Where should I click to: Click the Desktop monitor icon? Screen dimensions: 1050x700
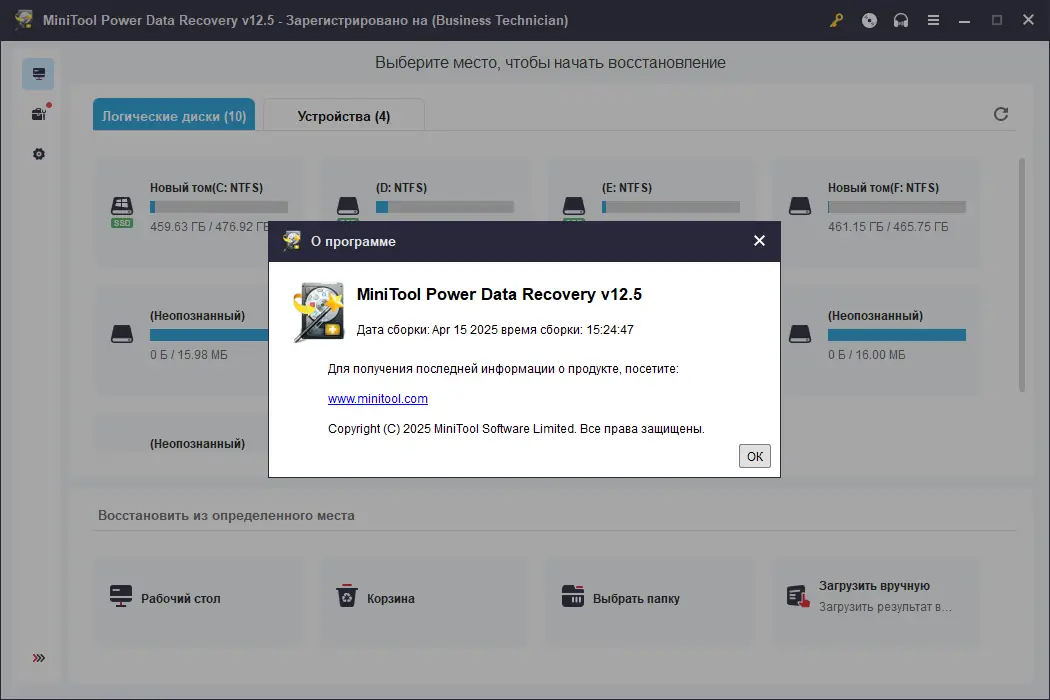(x=121, y=596)
